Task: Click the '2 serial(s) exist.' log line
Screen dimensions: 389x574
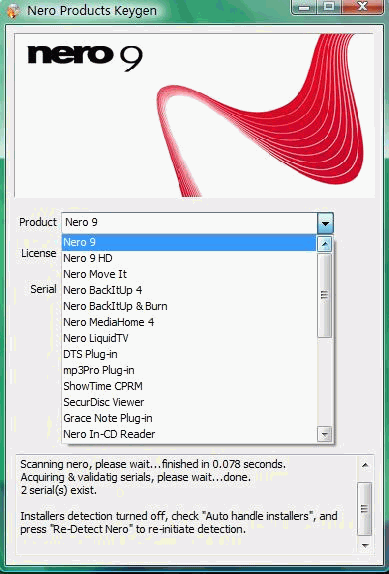Action: click(x=59, y=490)
